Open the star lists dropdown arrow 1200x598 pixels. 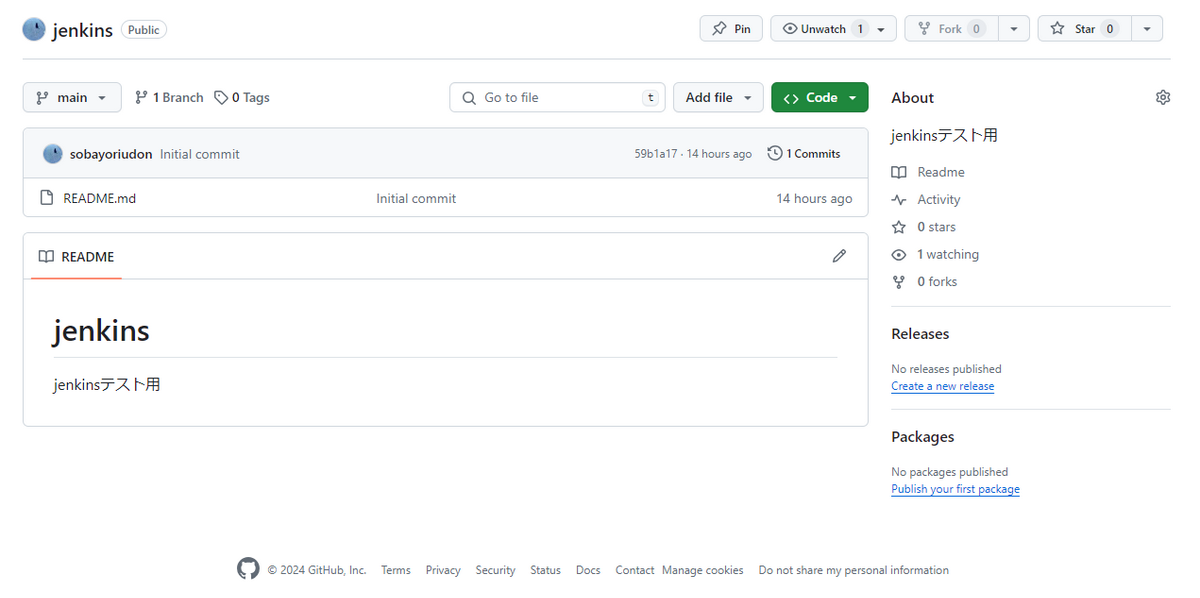click(x=1147, y=29)
